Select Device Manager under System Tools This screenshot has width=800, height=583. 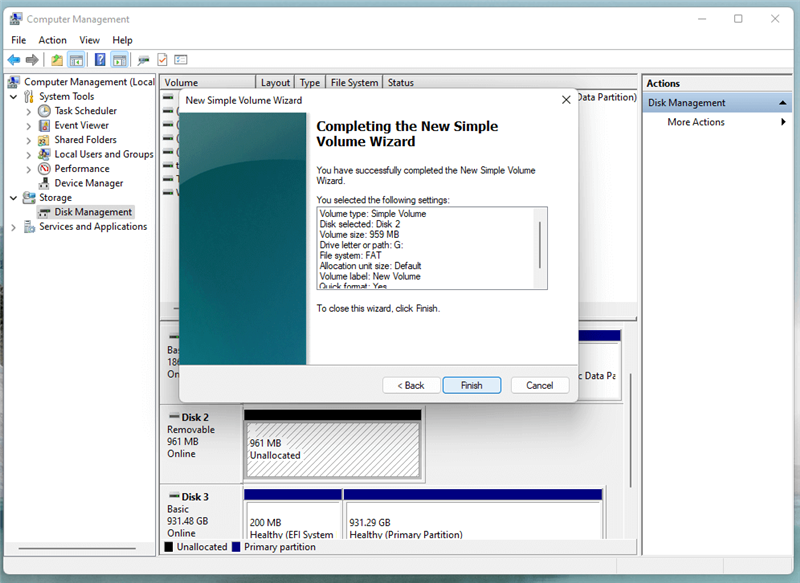pyautogui.click(x=88, y=183)
